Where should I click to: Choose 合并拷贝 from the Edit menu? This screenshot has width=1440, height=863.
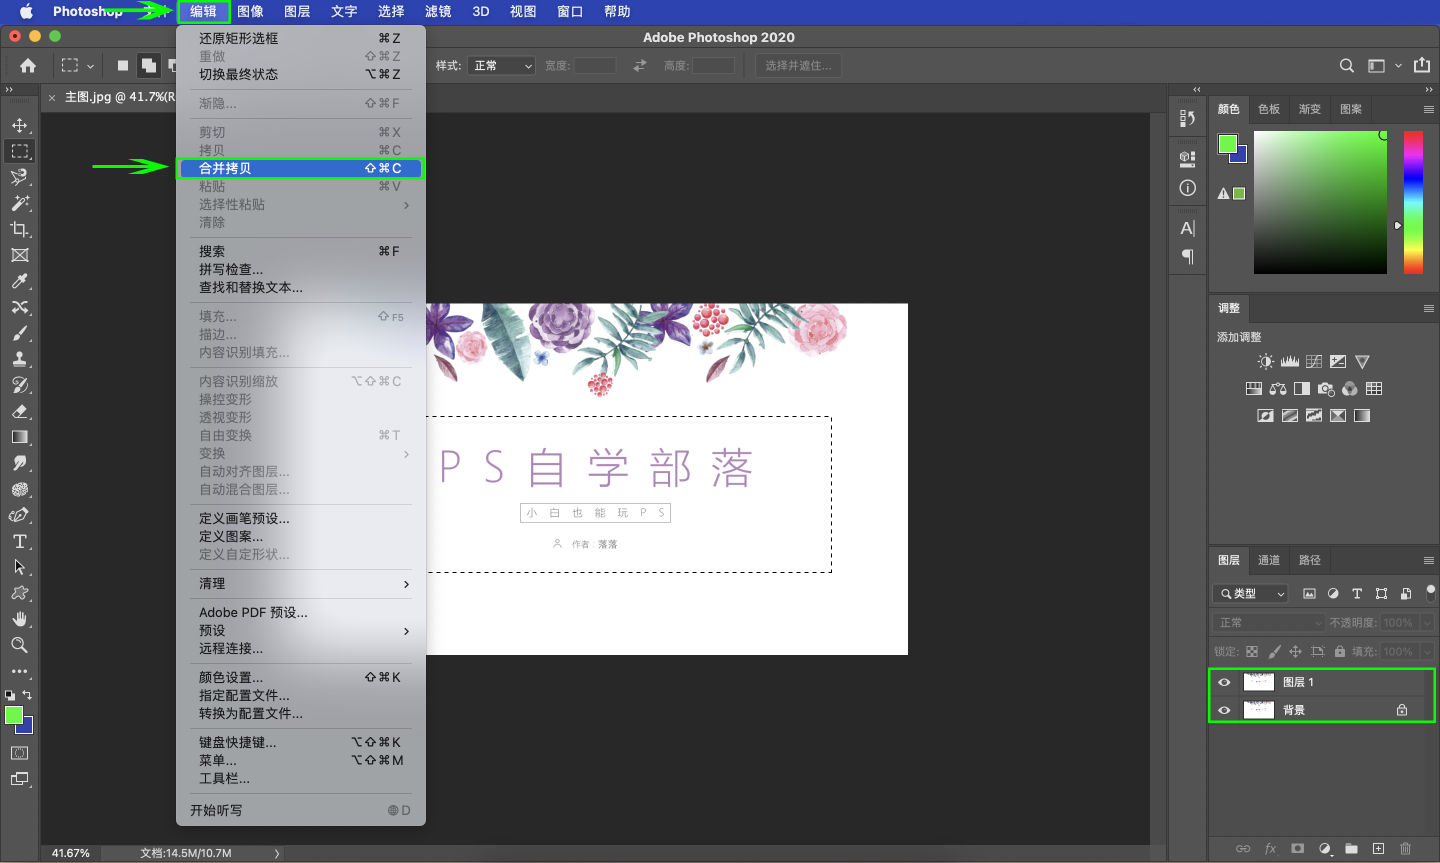301,168
